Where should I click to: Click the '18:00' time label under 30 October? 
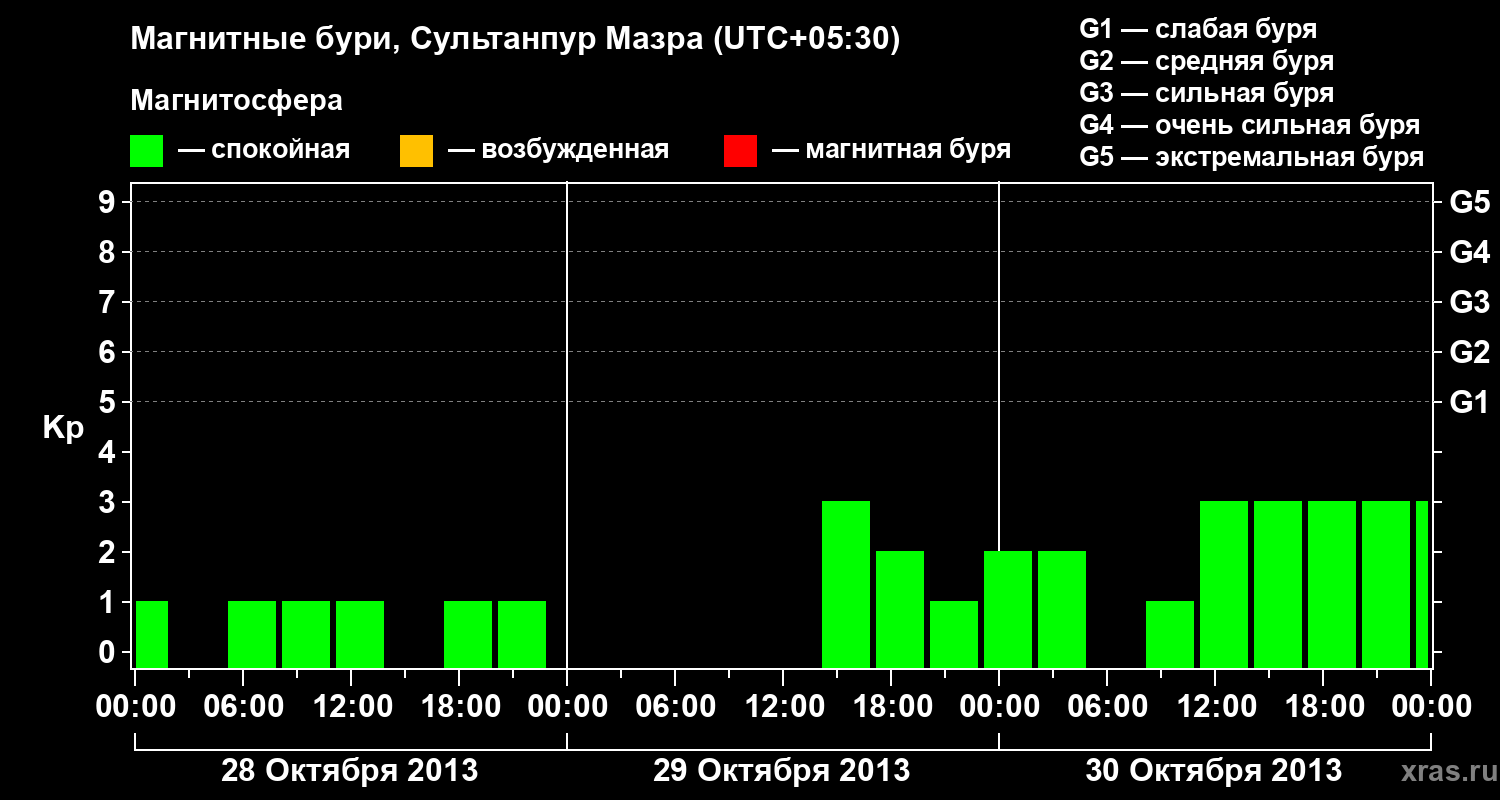(x=1323, y=707)
